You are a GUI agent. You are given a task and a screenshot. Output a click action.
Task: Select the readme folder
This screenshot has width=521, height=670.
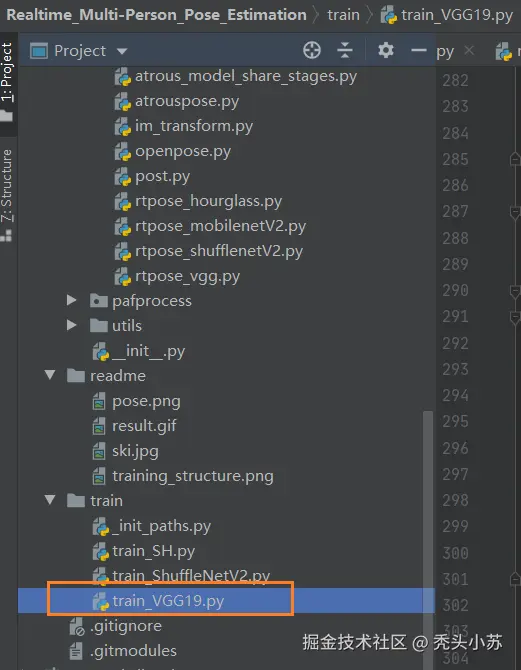(118, 376)
